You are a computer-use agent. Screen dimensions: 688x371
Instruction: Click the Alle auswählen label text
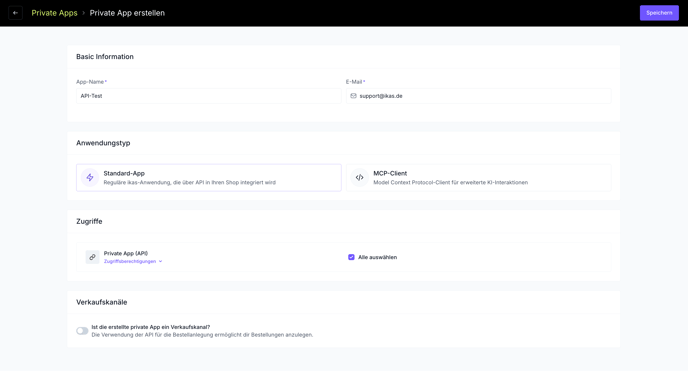(x=377, y=257)
